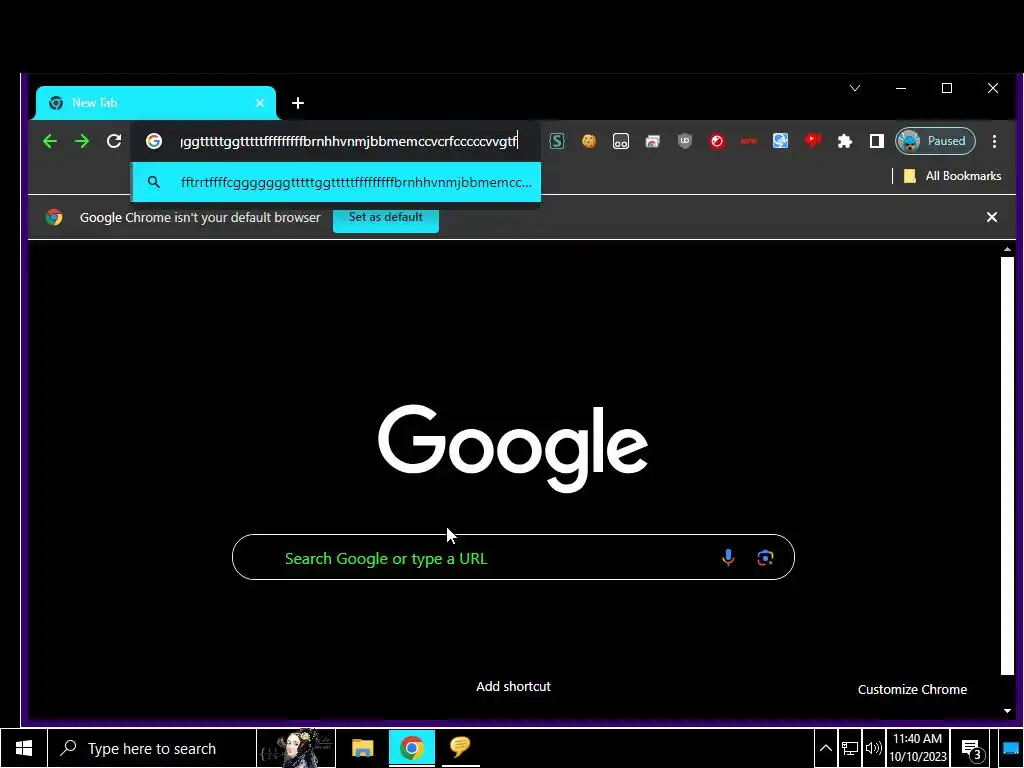Click the blue show desktop tray button
Viewport: 1024px width, 768px height.
(x=1011, y=748)
